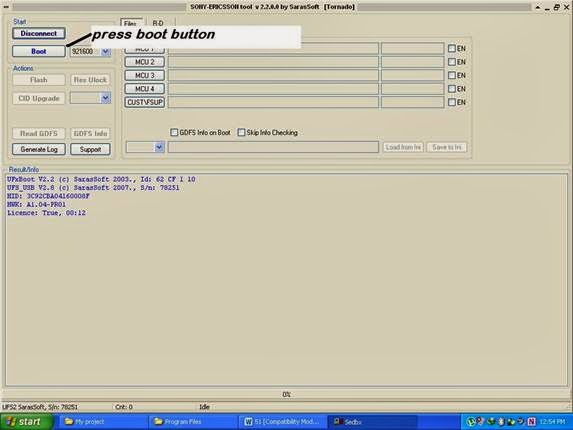Click the Windows start button

pyautogui.click(x=26, y=422)
